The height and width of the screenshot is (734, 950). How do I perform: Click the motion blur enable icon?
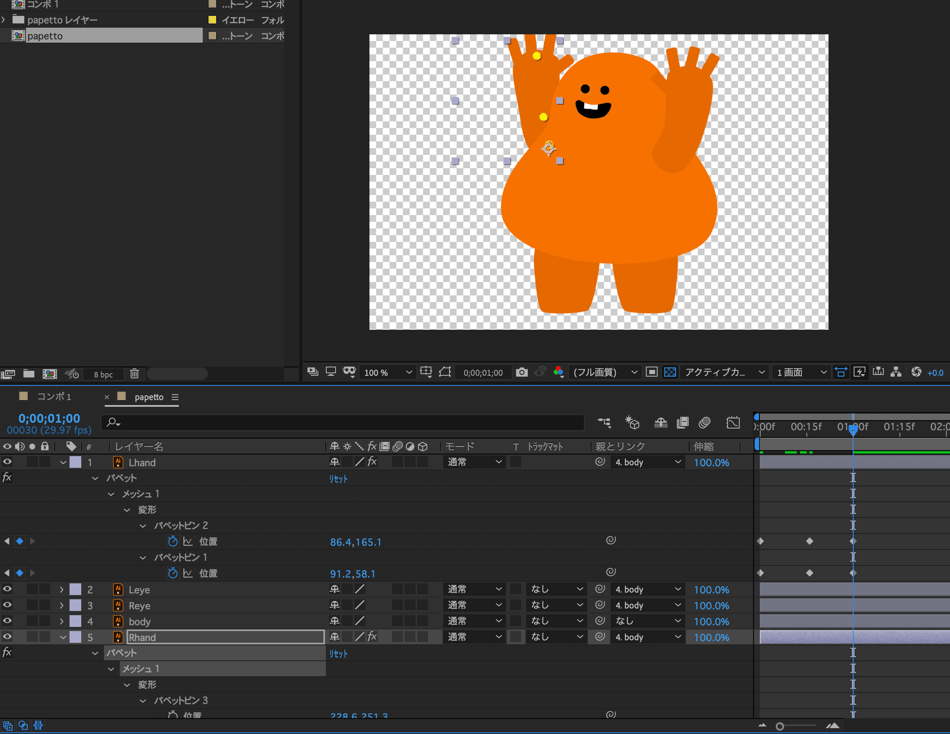[x=705, y=423]
